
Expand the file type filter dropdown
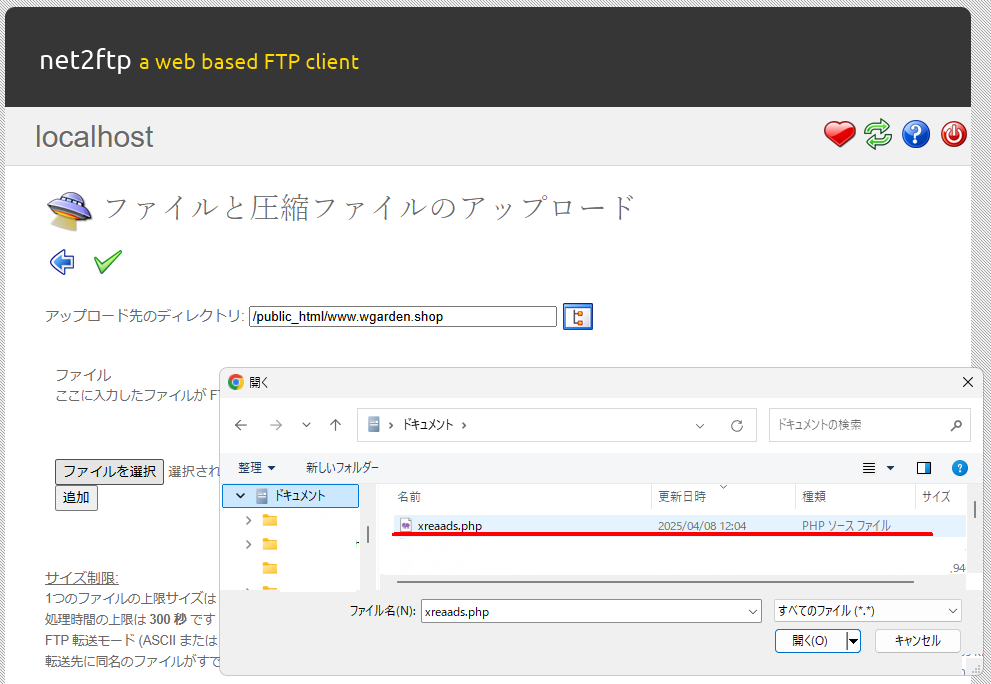pos(867,610)
